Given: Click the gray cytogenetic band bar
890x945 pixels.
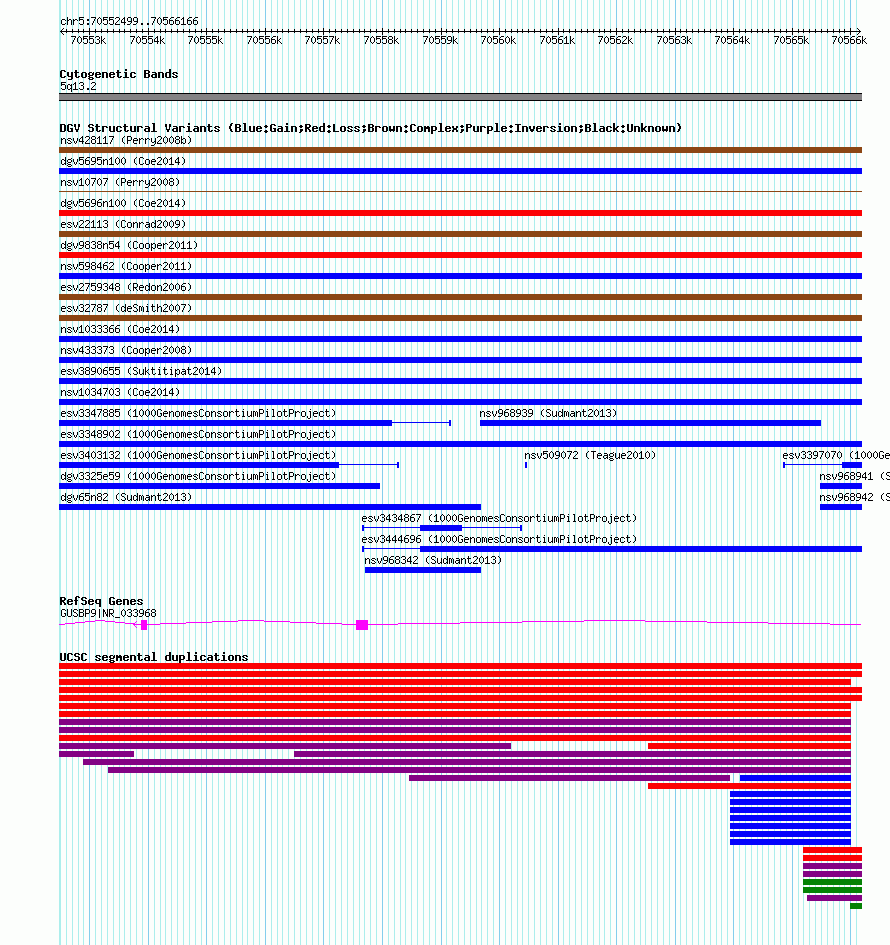Looking at the screenshot, I should coord(460,97).
